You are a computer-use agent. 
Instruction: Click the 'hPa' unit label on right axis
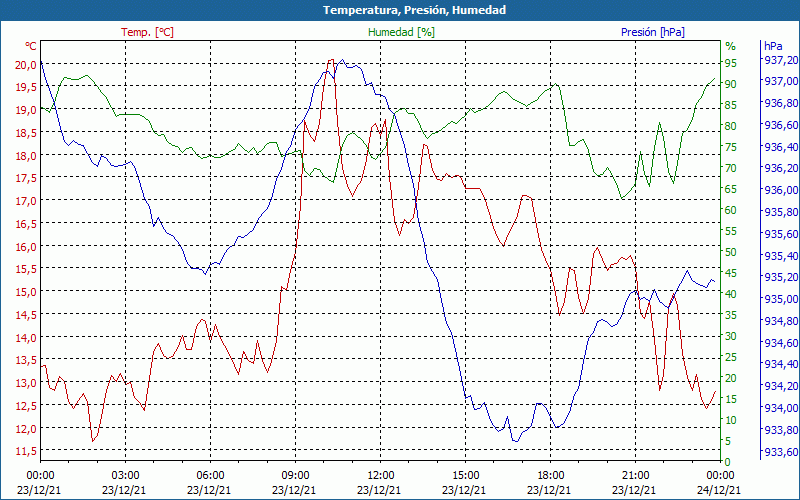tap(773, 46)
